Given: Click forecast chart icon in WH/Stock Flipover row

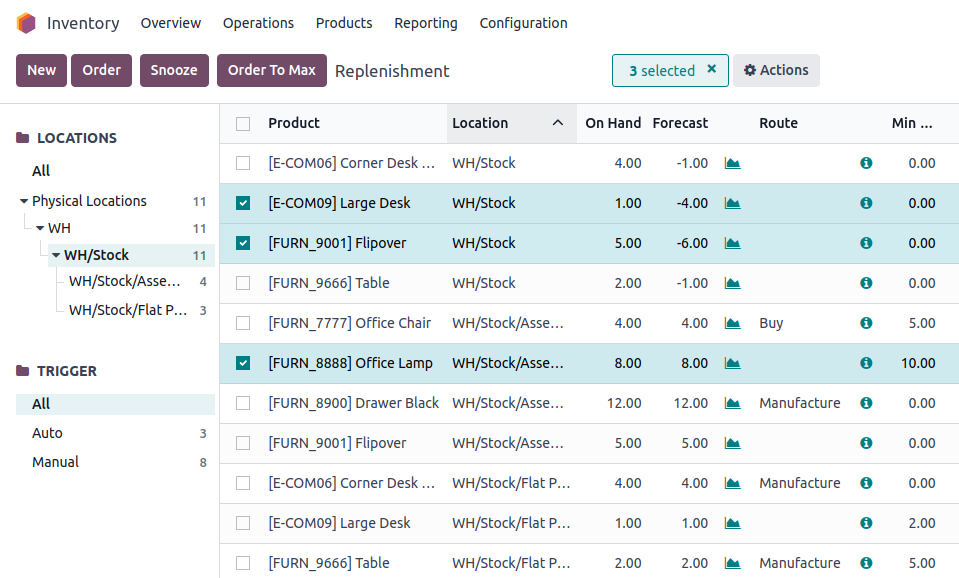Looking at the screenshot, I should point(732,243).
